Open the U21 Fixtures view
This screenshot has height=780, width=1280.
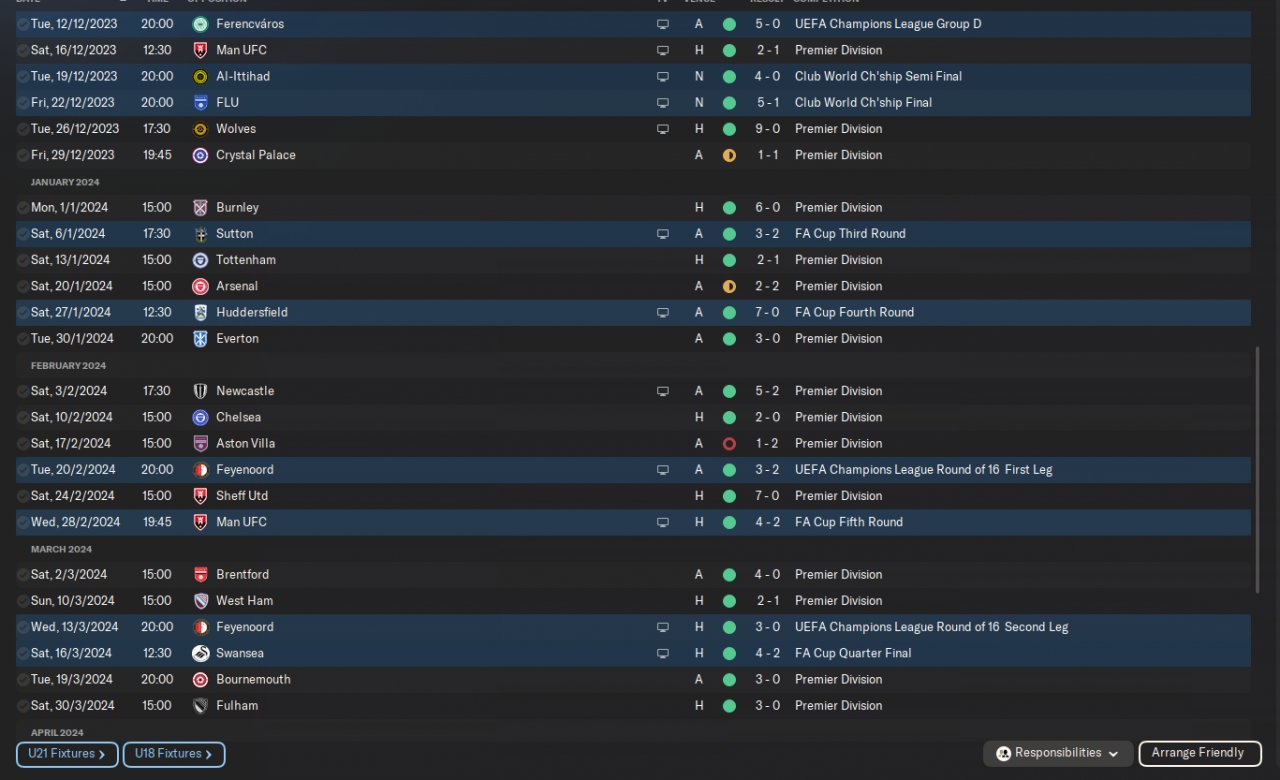click(67, 754)
